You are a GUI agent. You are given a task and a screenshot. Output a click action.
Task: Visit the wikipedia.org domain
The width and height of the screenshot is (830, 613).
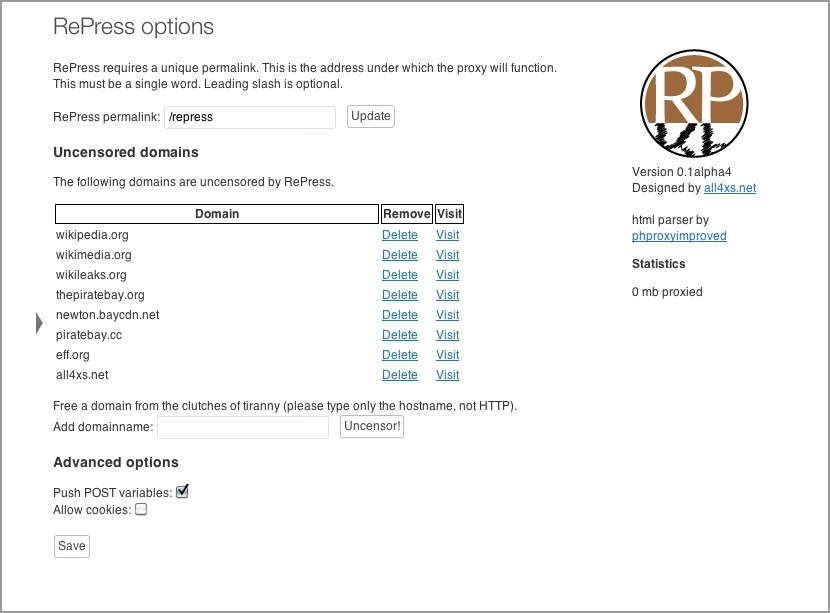447,235
